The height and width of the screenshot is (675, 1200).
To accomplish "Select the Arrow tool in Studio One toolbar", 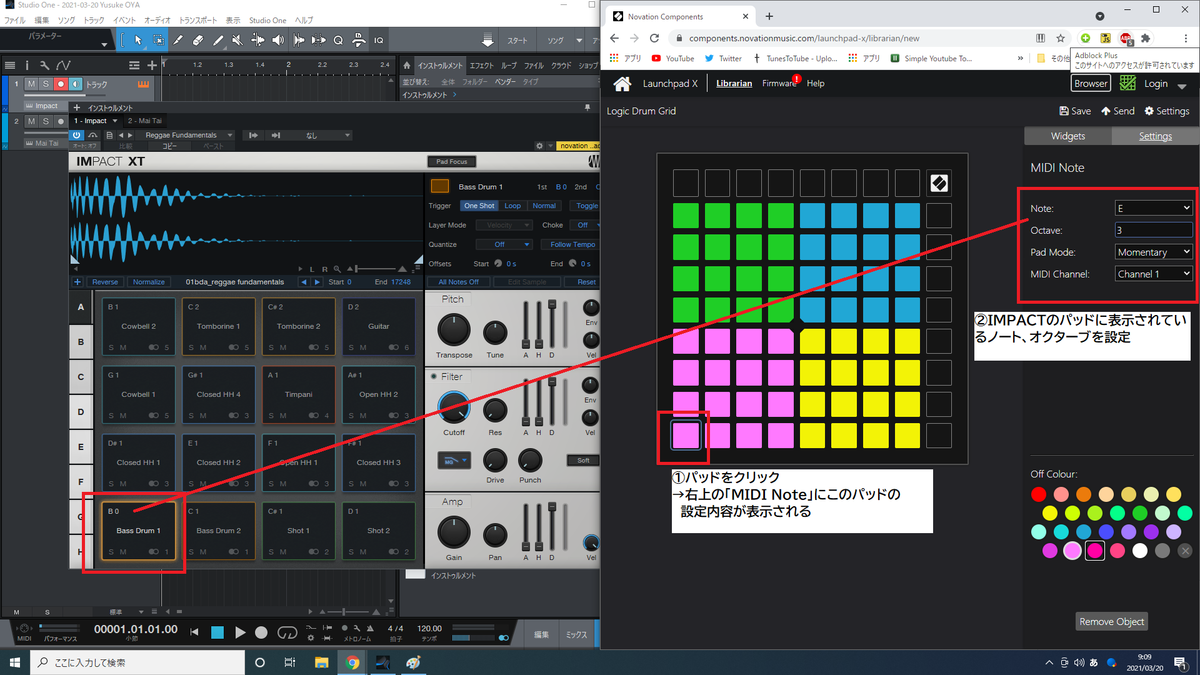I will tap(139, 40).
